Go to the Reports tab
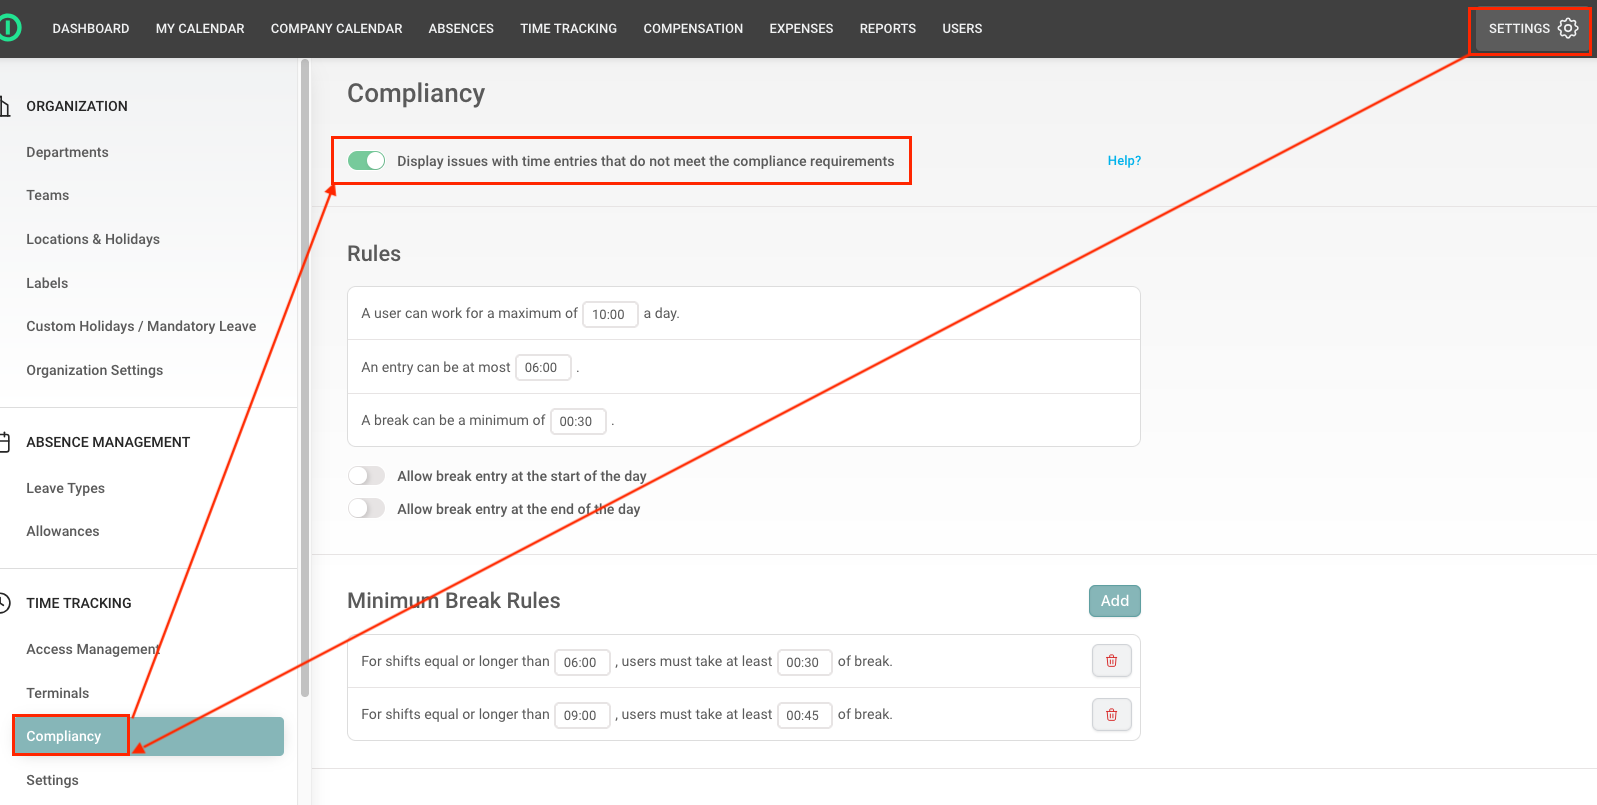The image size is (1597, 805). (x=887, y=28)
